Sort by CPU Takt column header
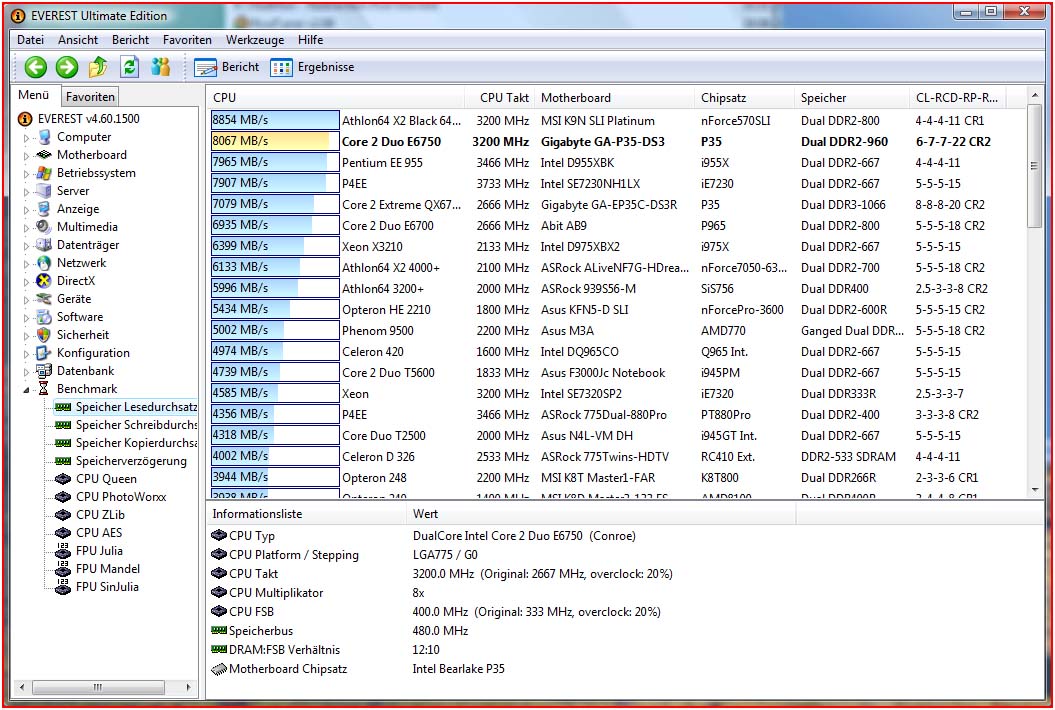Viewport: 1055px width, 710px height. pos(499,98)
